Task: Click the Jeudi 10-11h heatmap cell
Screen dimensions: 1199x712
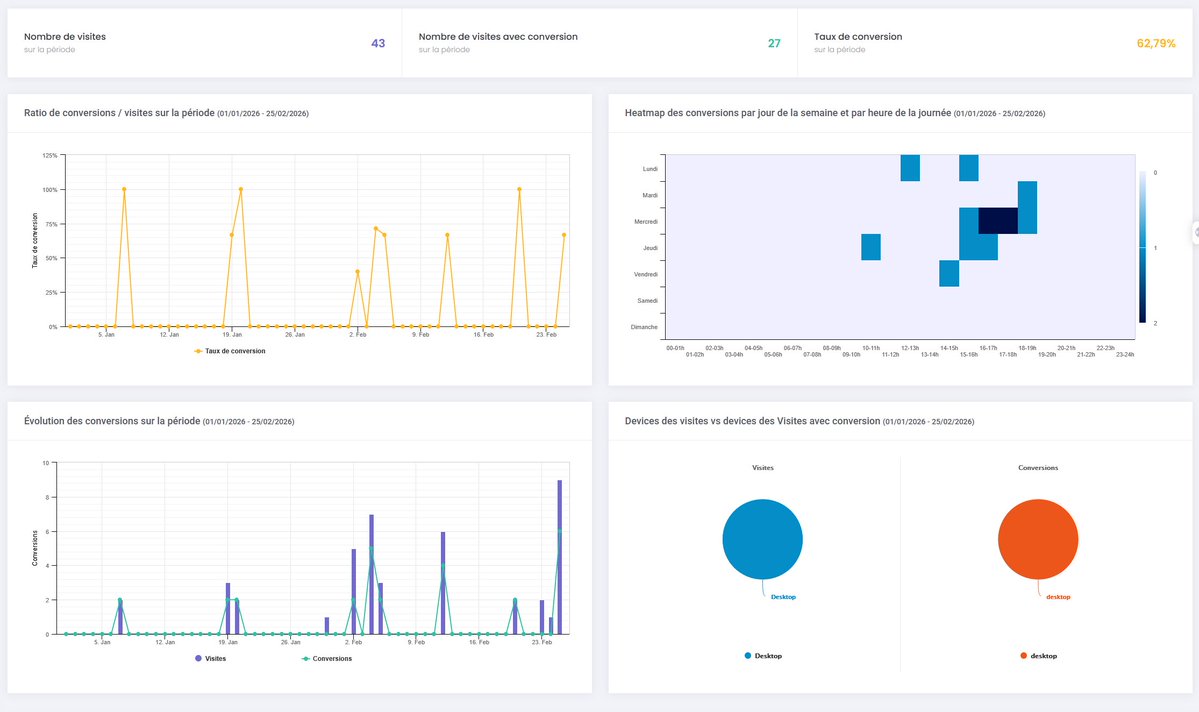Action: coord(871,247)
